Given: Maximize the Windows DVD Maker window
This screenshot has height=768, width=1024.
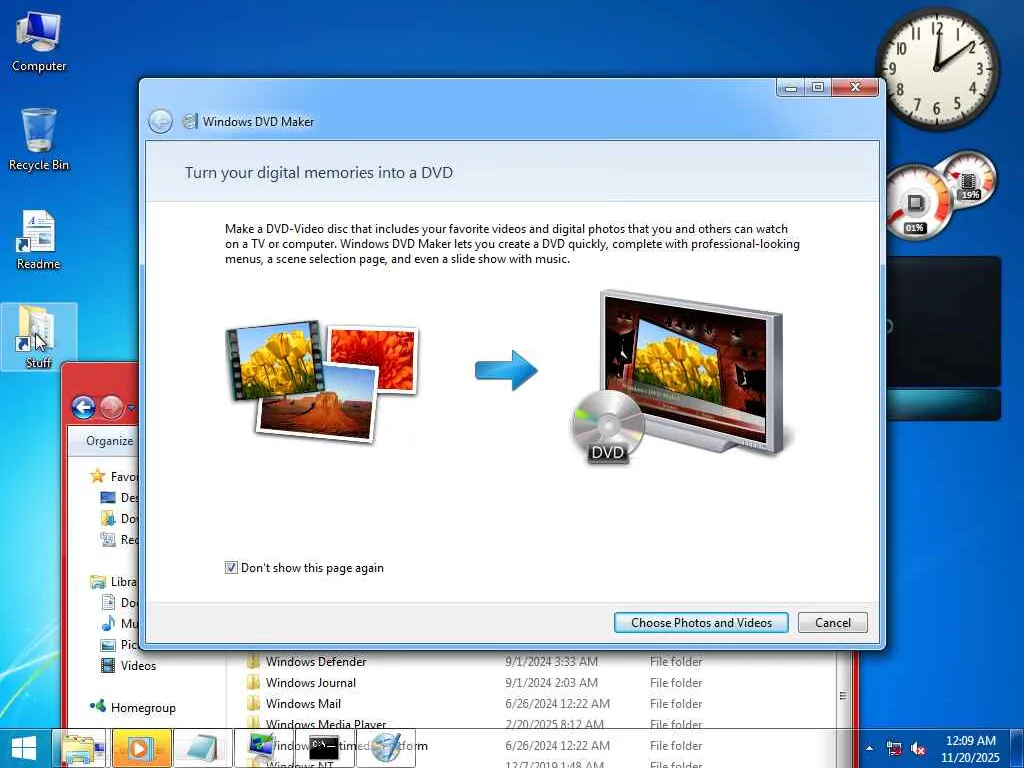Looking at the screenshot, I should (818, 87).
